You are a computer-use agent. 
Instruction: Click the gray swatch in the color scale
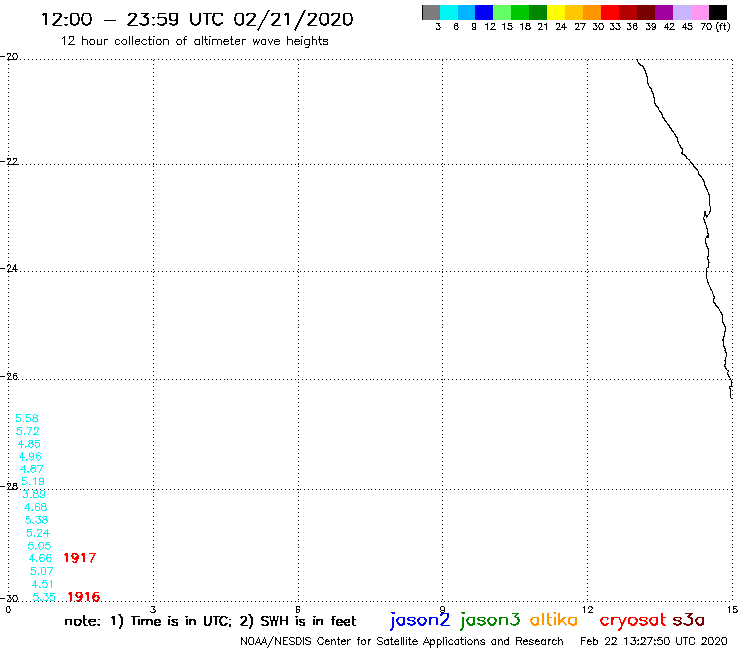click(431, 12)
